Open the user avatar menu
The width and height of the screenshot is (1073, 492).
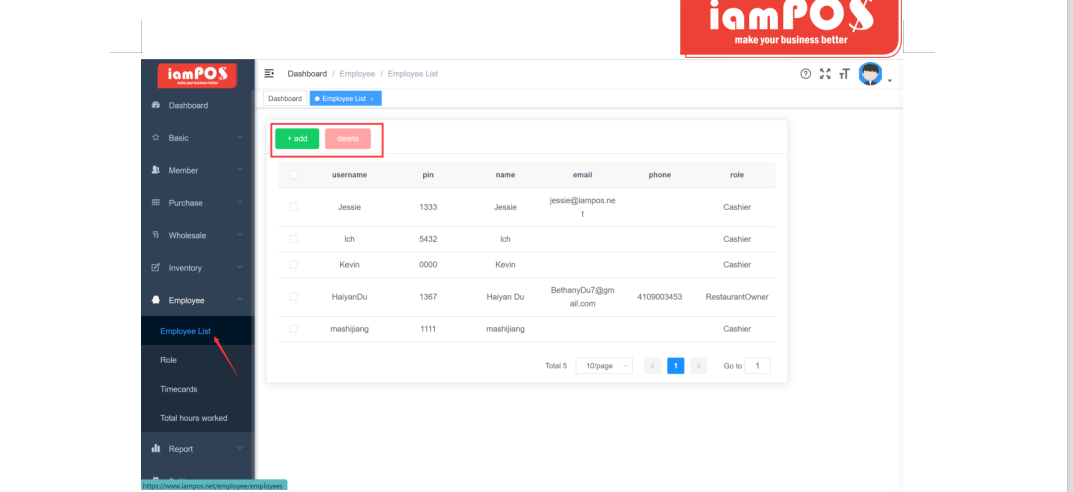[872, 75]
